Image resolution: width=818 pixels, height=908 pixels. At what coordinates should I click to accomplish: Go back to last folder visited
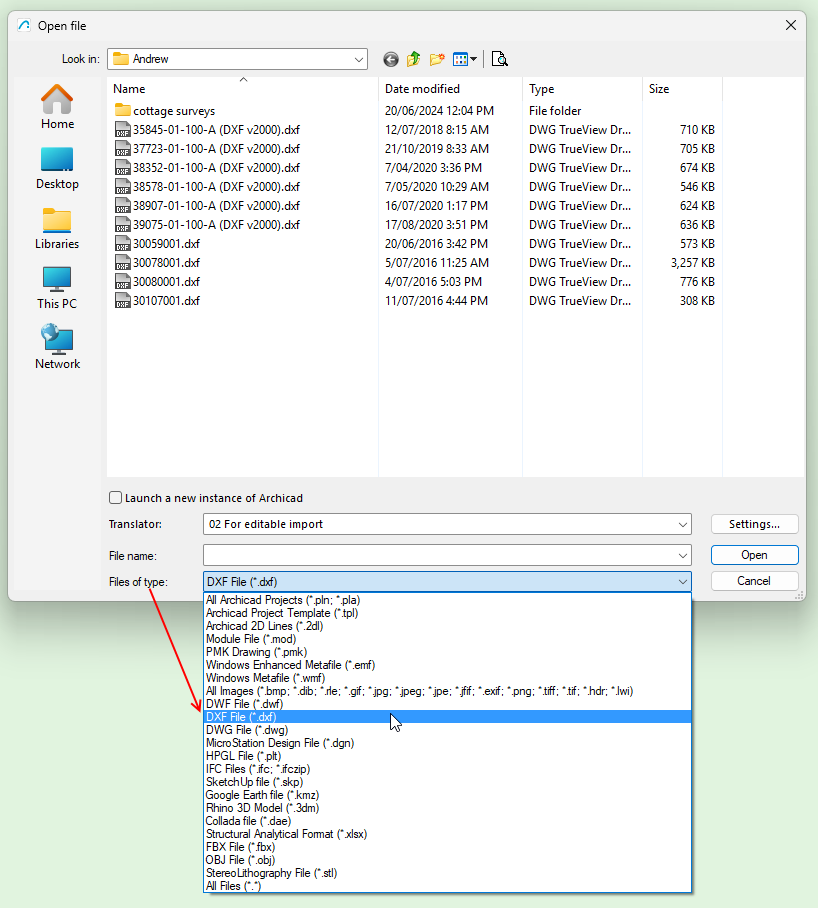pos(391,59)
